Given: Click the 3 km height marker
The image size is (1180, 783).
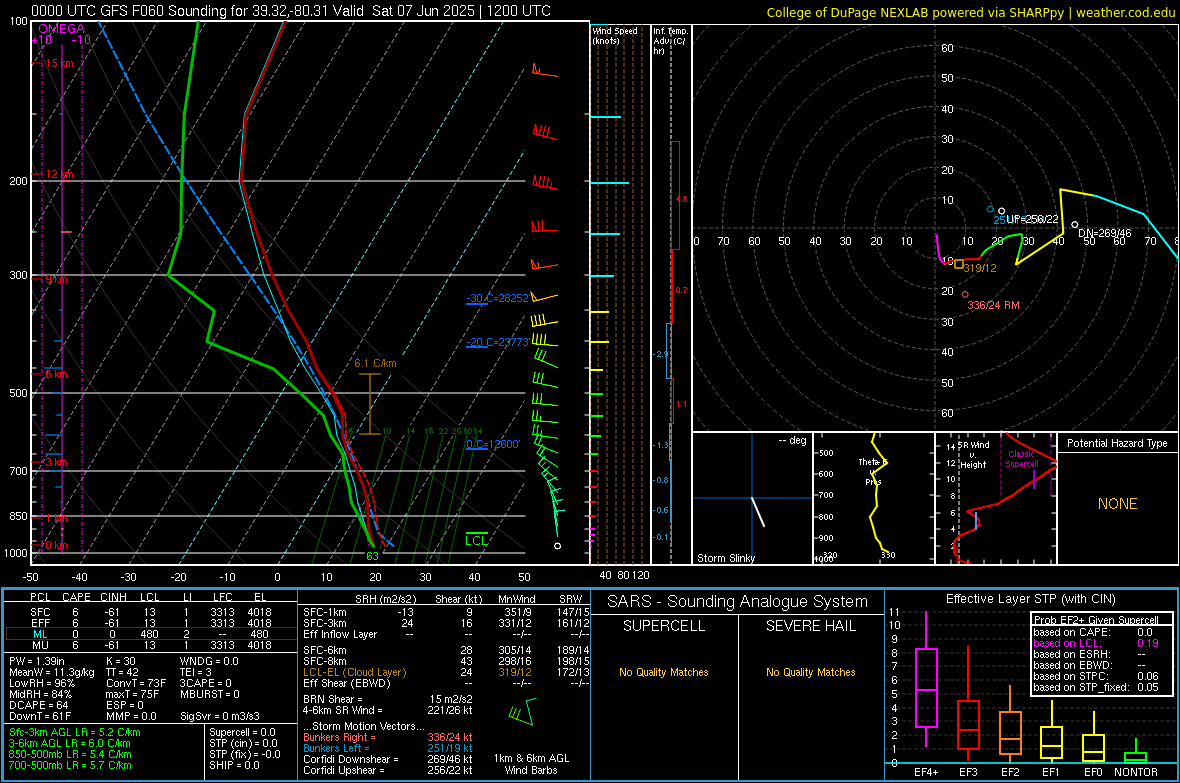Looking at the screenshot, I should 56,462.
